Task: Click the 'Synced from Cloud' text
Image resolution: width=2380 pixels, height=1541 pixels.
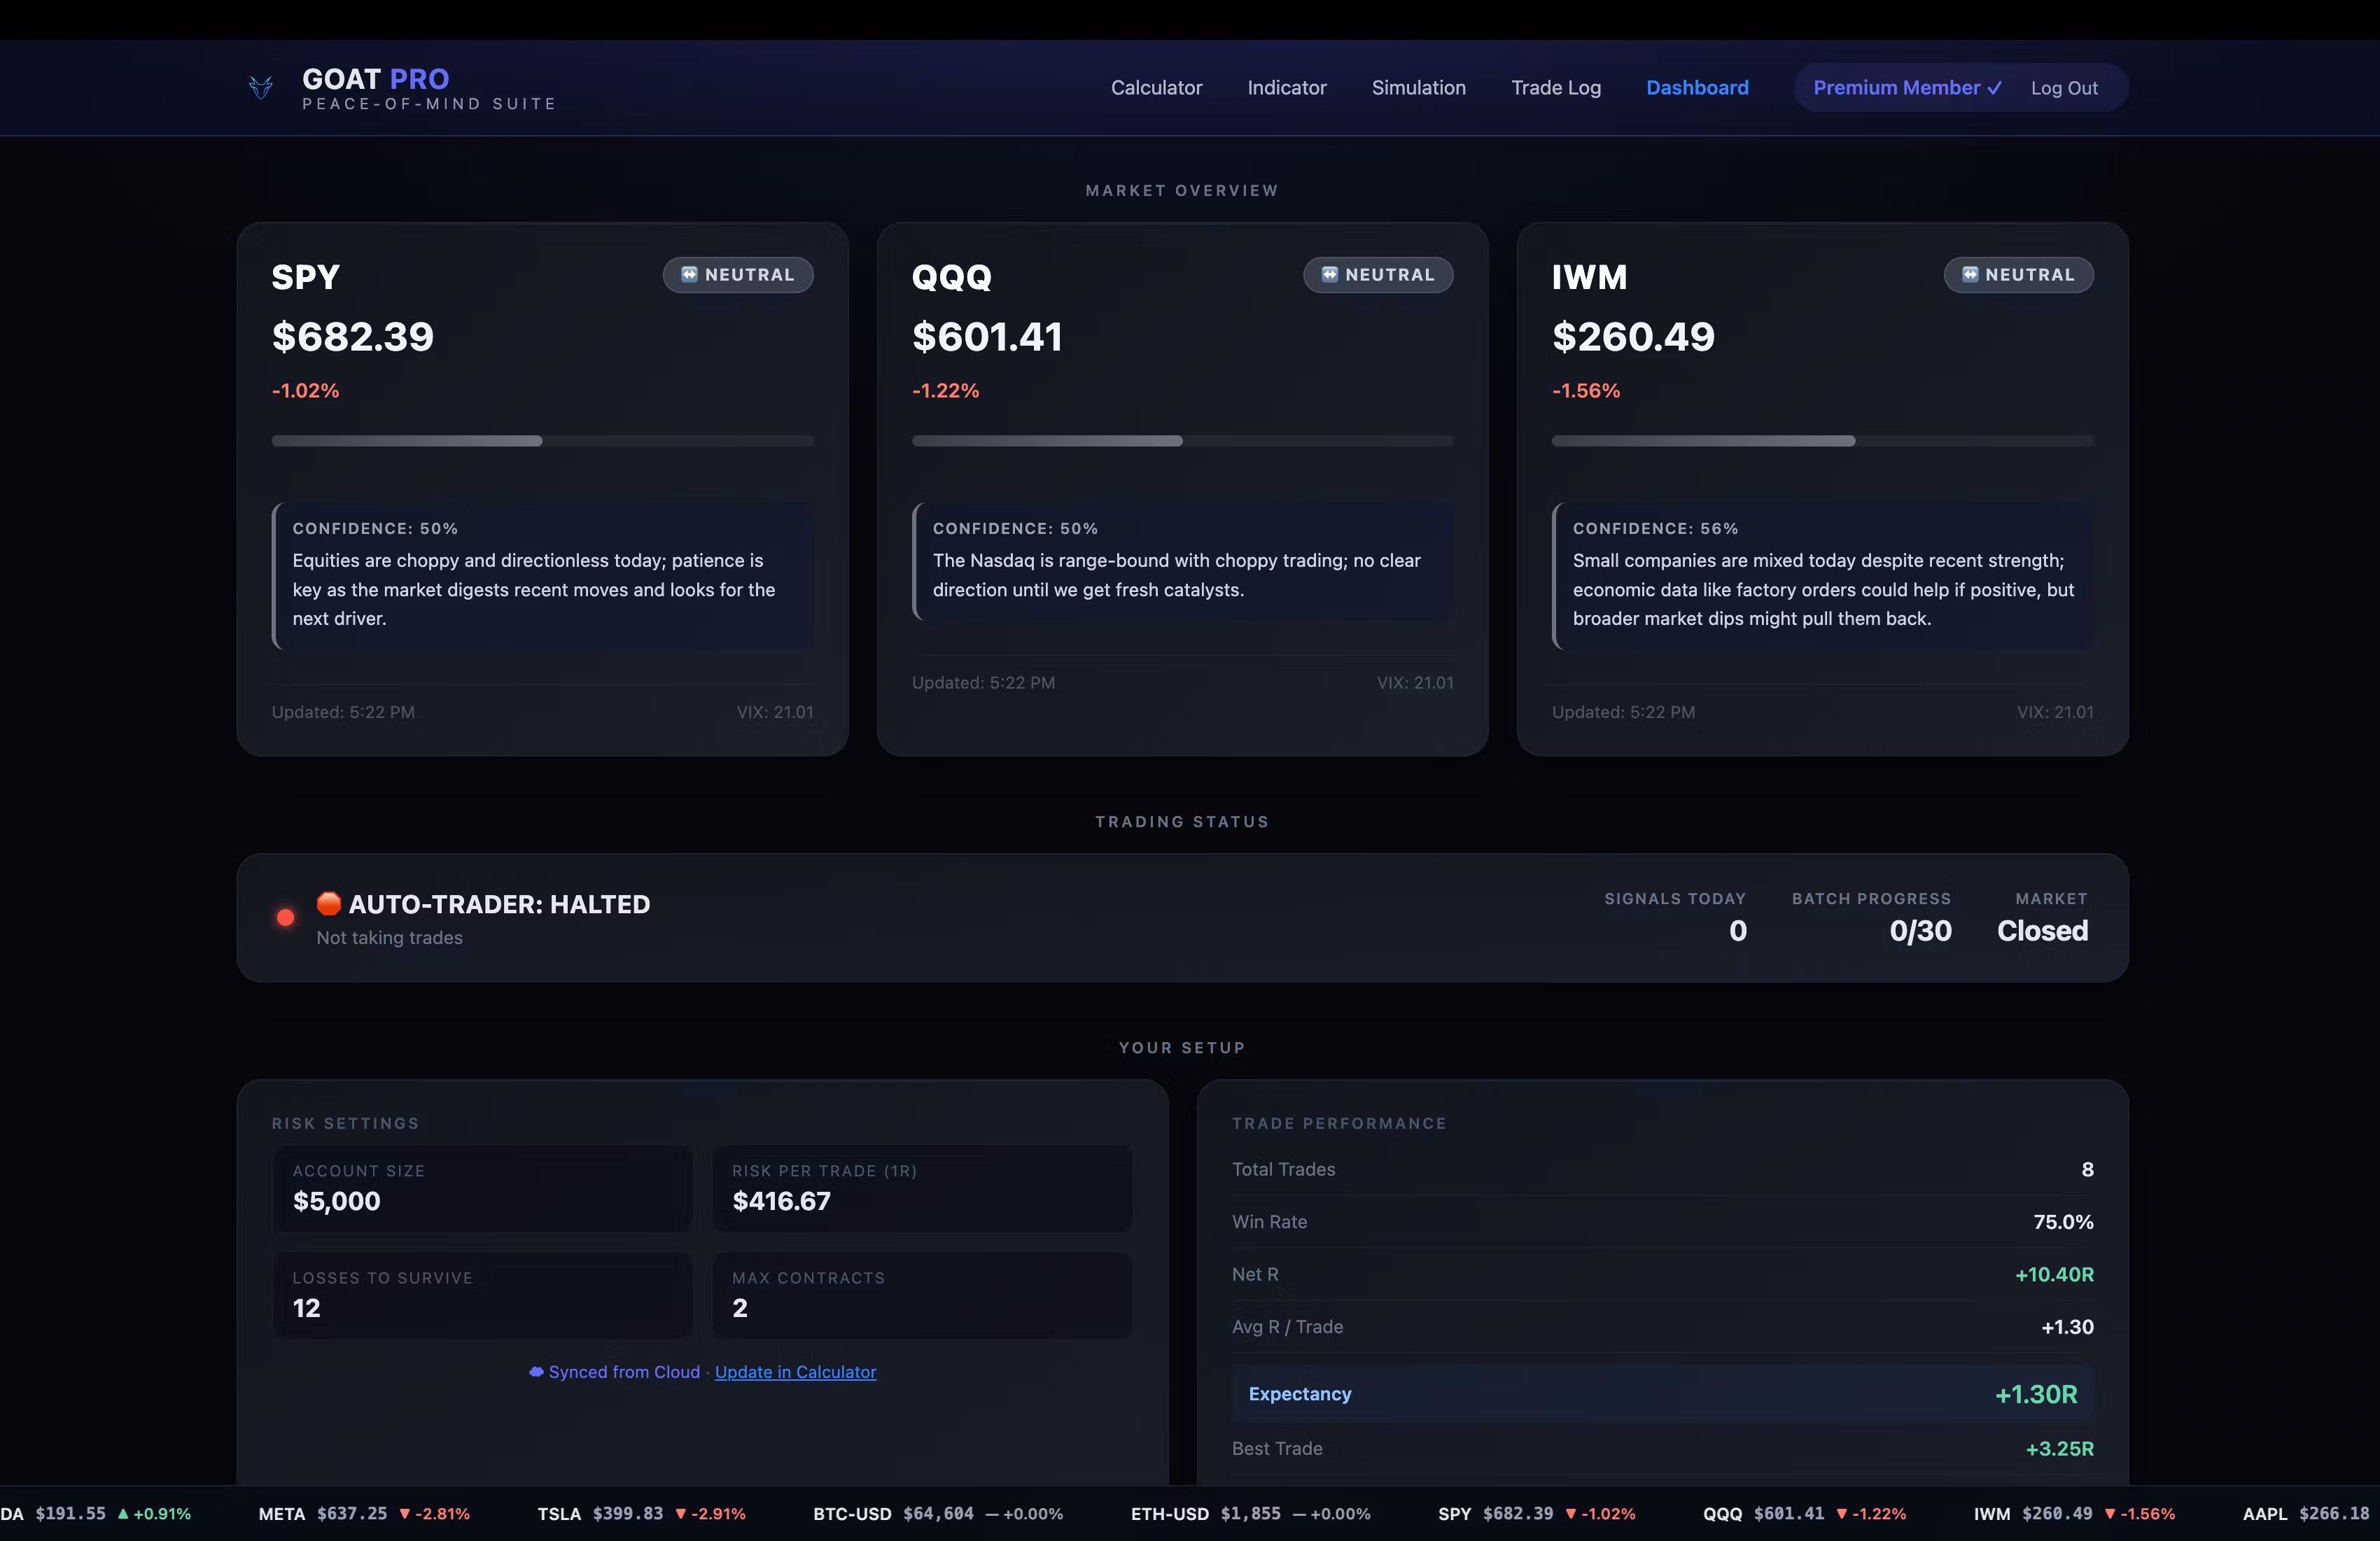Action: click(624, 1372)
